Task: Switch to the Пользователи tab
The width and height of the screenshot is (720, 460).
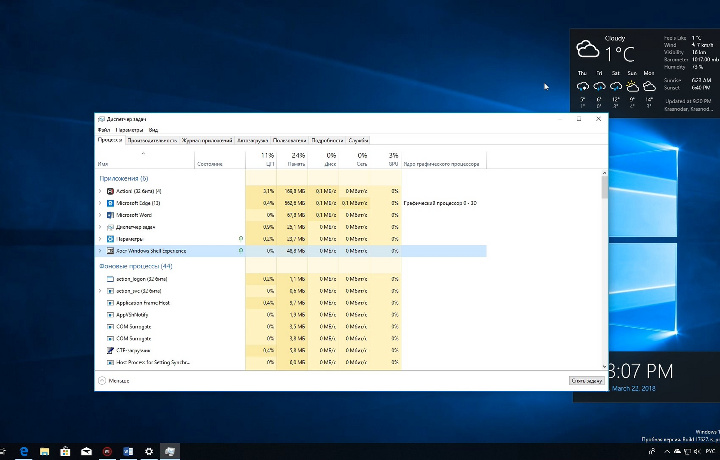Action: click(290, 140)
